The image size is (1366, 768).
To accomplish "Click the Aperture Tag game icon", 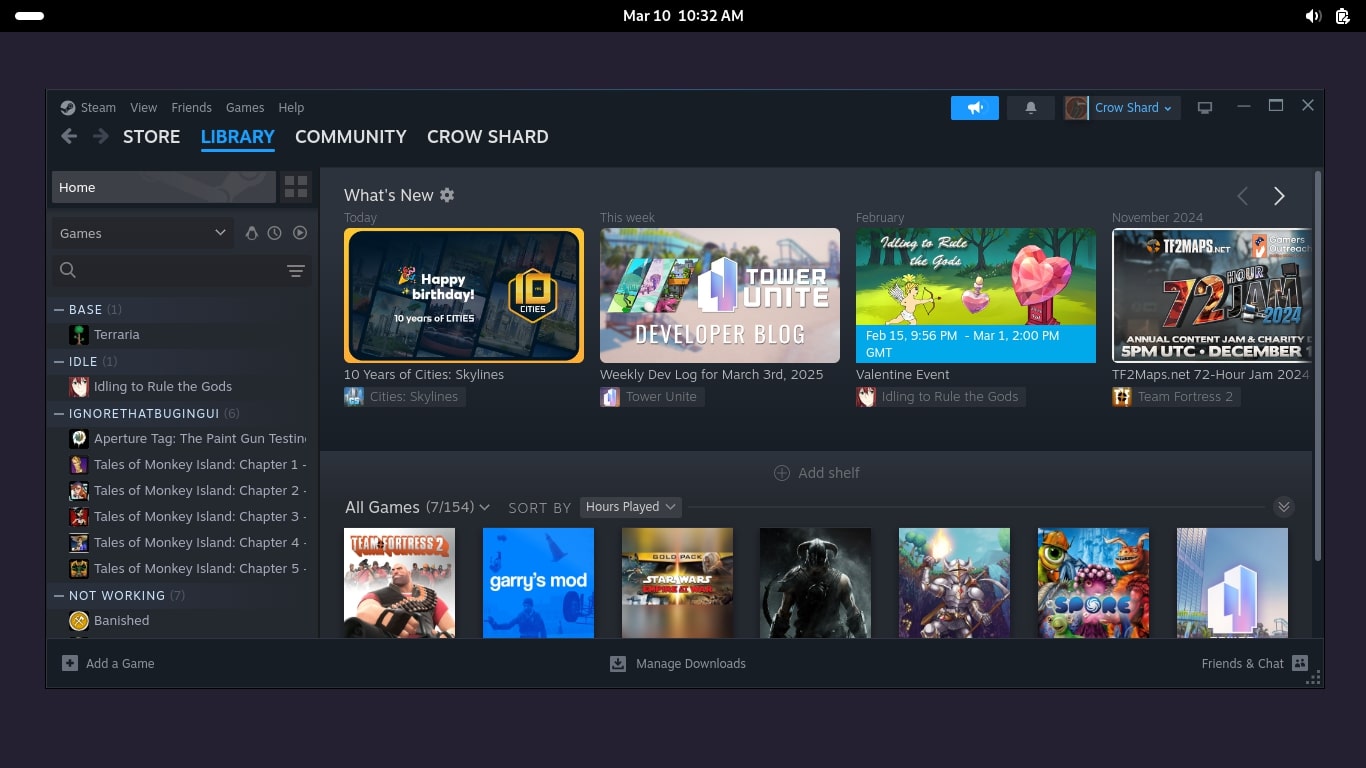I will point(79,439).
